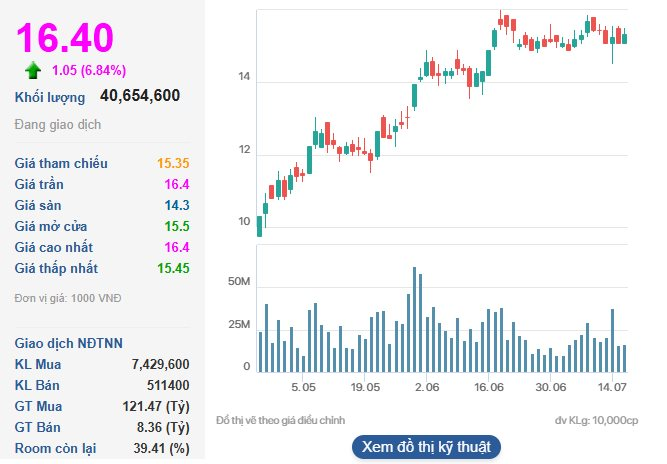The height and width of the screenshot is (464, 667).
Task: Select the Giá mở cửa value 15.5
Action: tap(176, 226)
